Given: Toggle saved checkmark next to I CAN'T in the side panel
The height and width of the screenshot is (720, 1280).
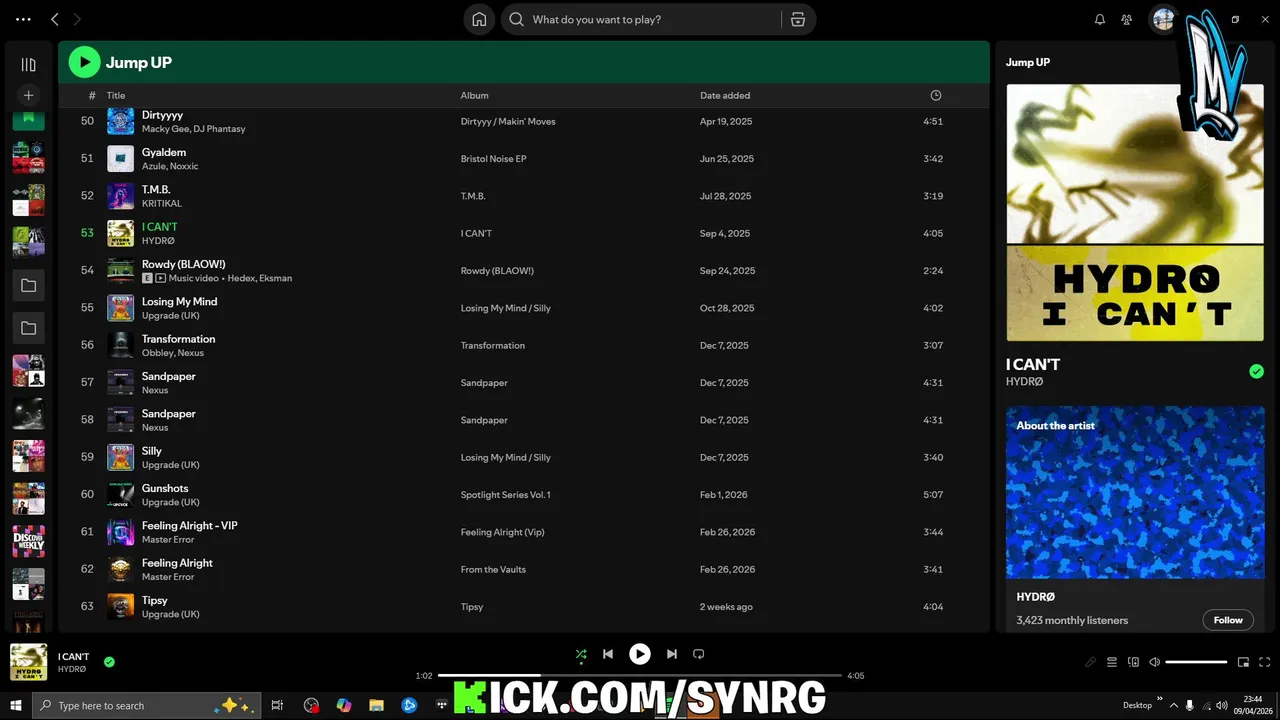Looking at the screenshot, I should (x=1256, y=371).
